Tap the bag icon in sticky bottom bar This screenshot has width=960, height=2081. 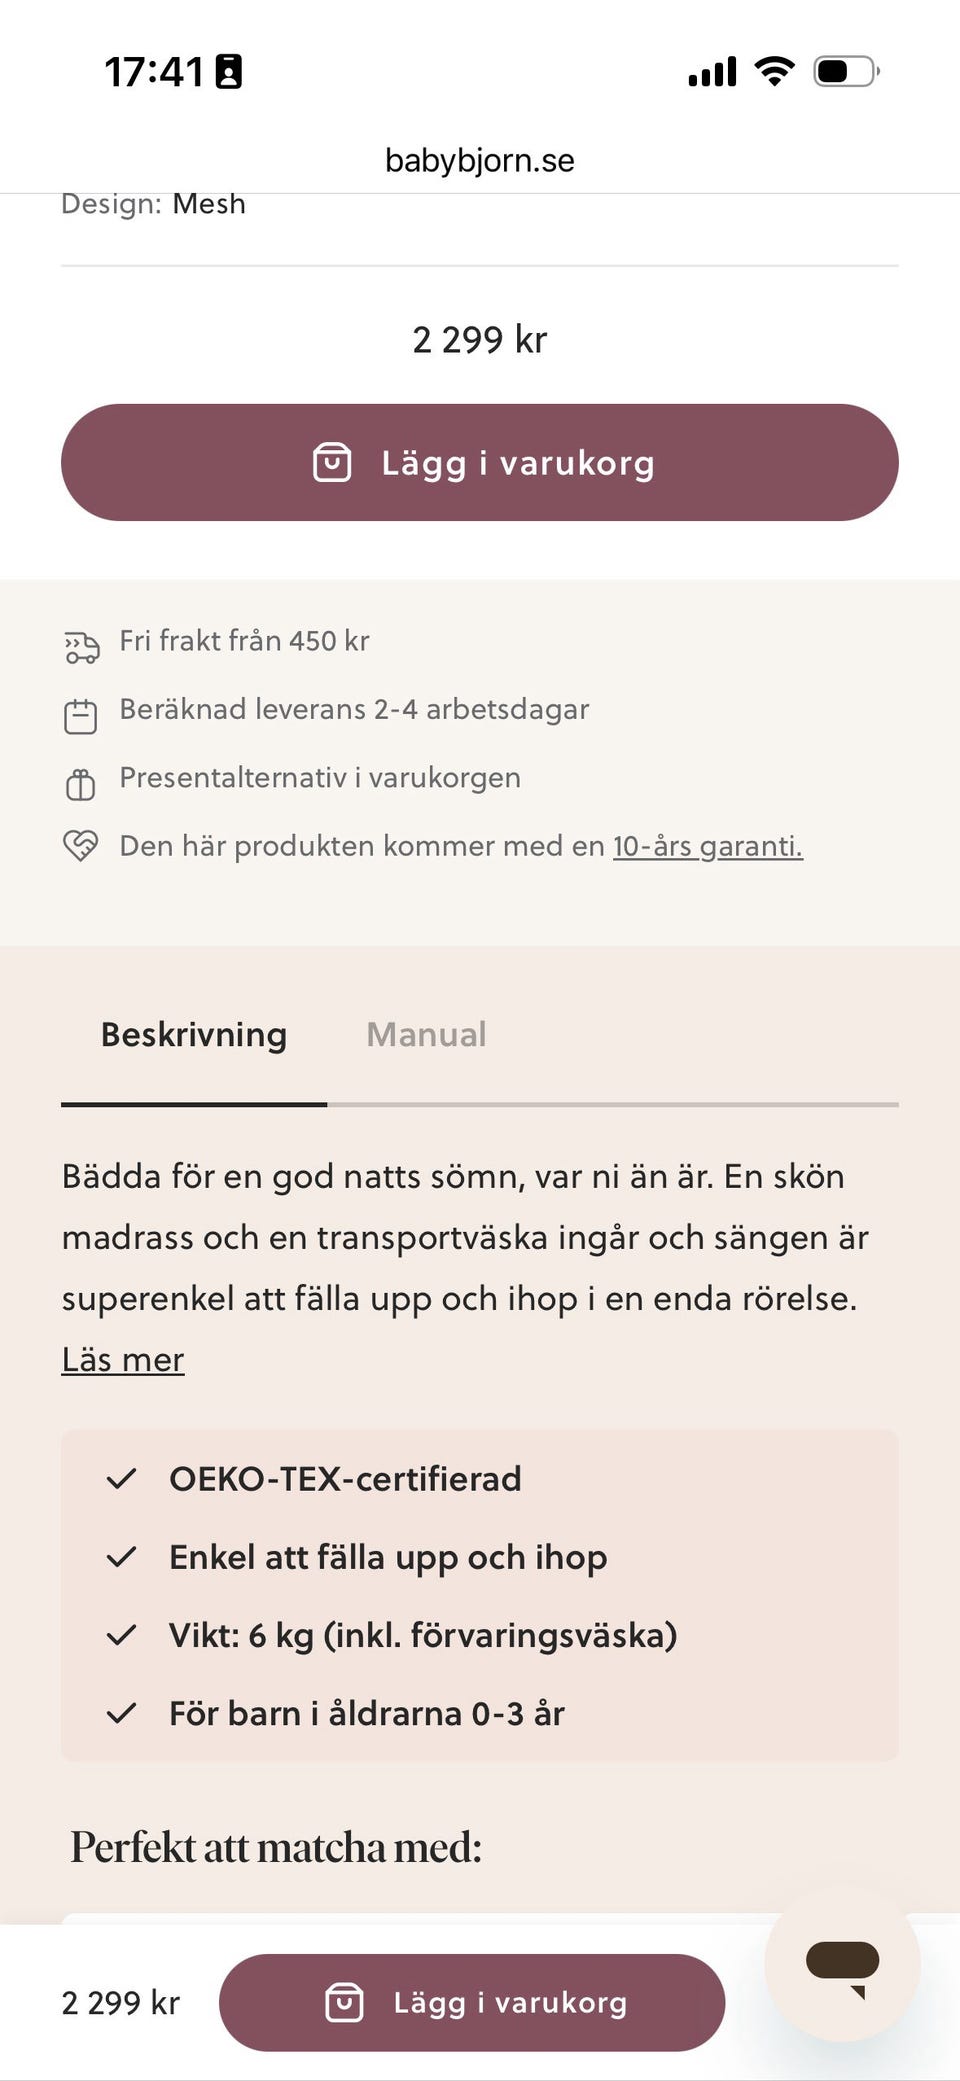point(344,2003)
